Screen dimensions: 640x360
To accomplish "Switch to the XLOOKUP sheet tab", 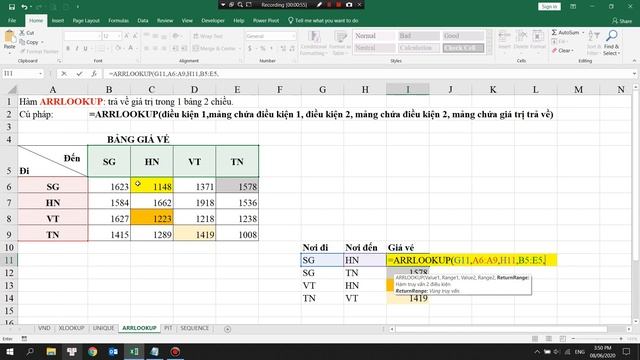I will coord(71,328).
